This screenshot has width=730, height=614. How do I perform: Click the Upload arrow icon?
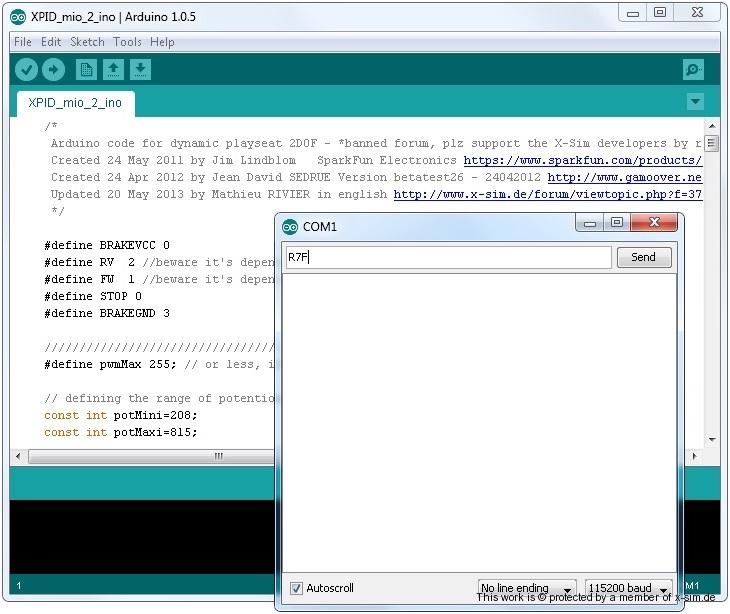(x=53, y=70)
